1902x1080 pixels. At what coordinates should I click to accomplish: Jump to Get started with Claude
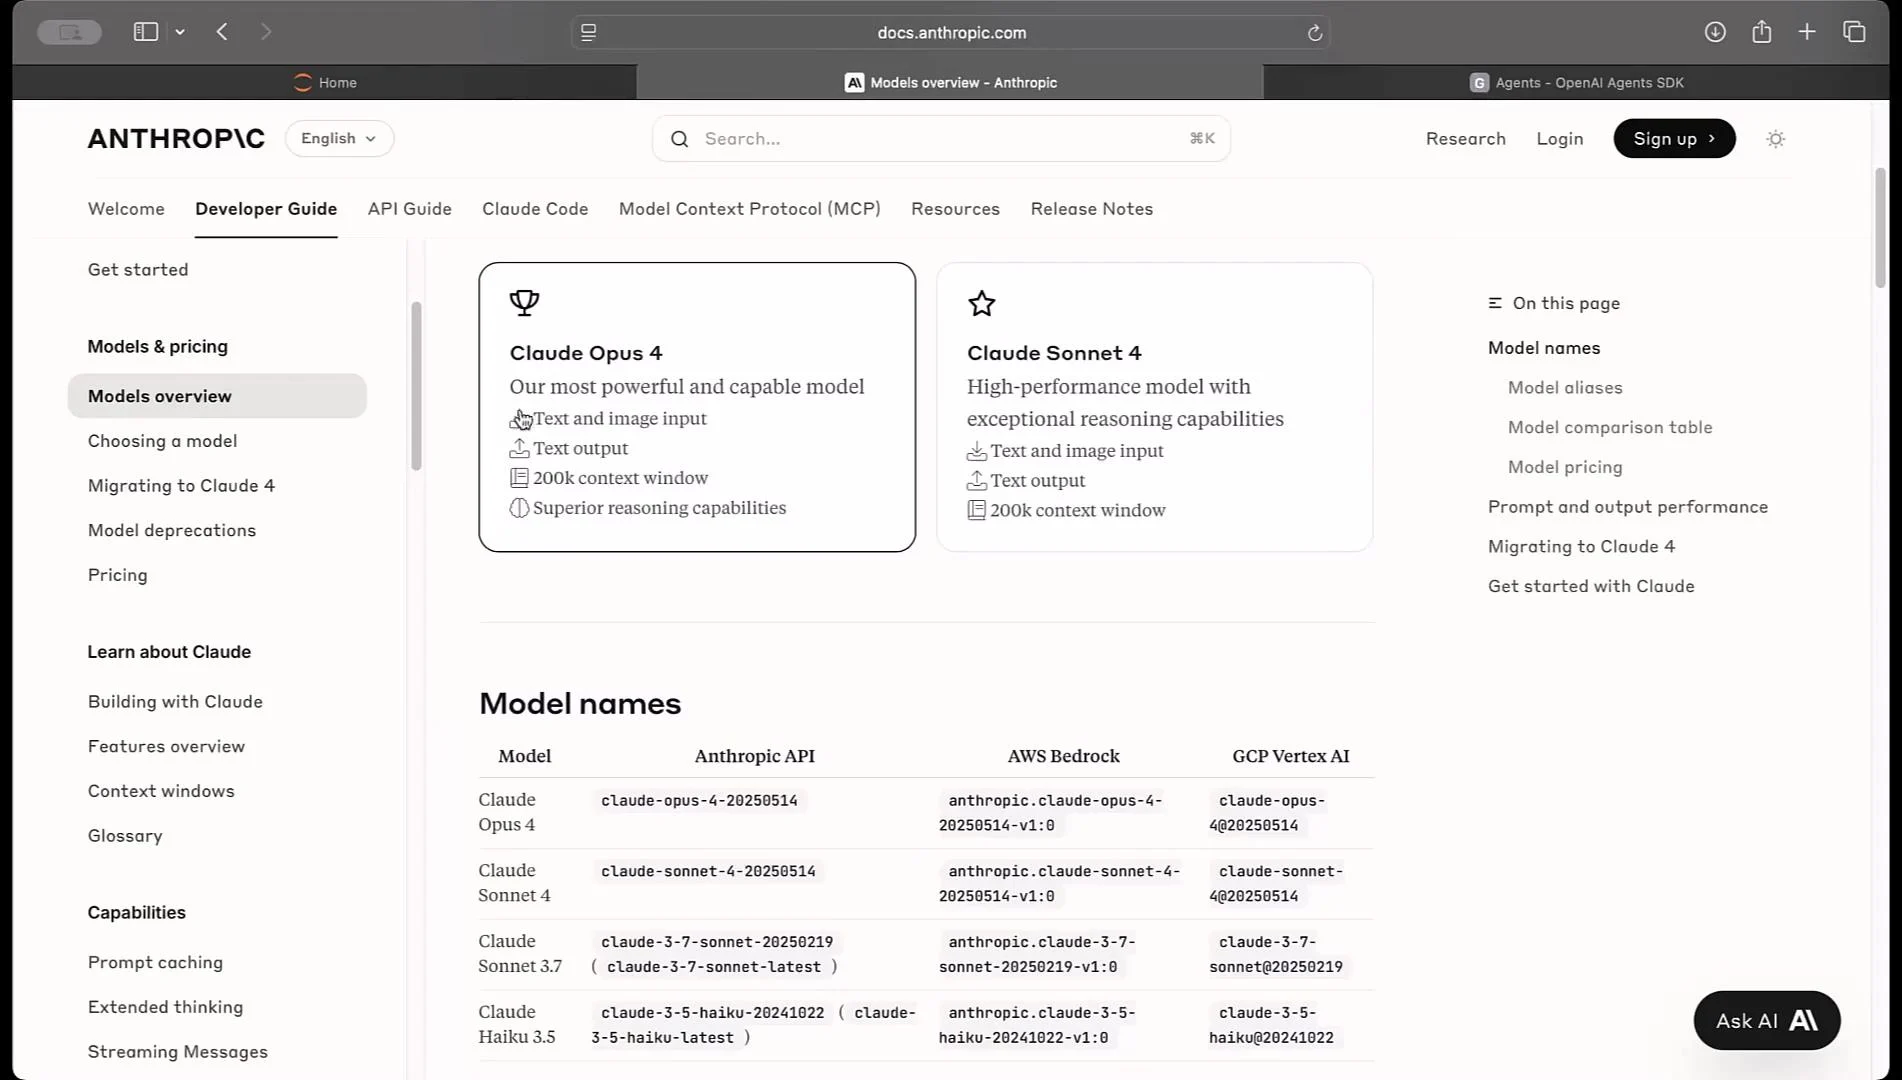(x=1591, y=587)
